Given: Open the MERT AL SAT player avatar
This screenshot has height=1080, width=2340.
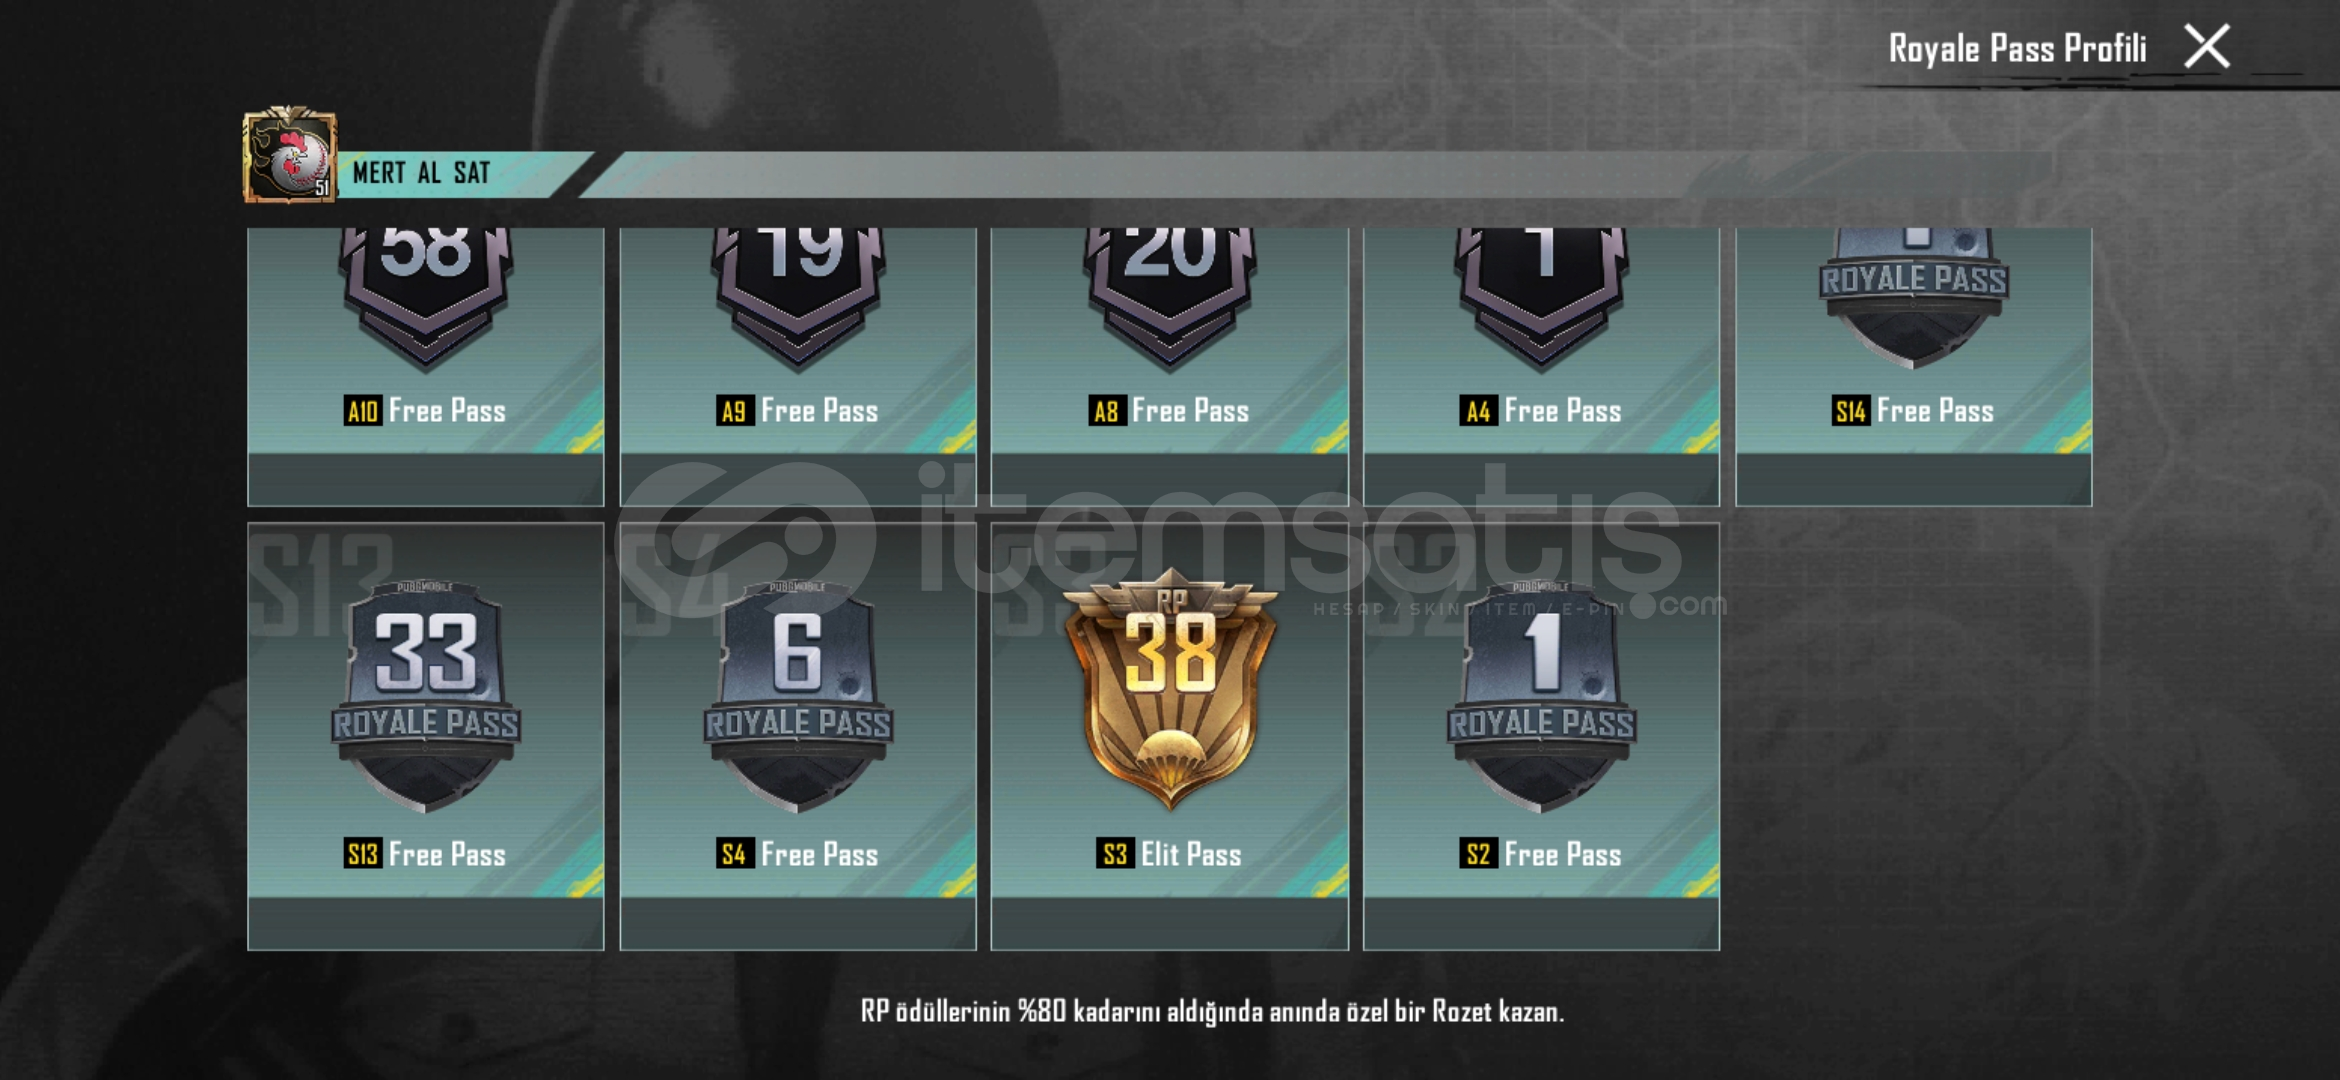Looking at the screenshot, I should coord(290,156).
